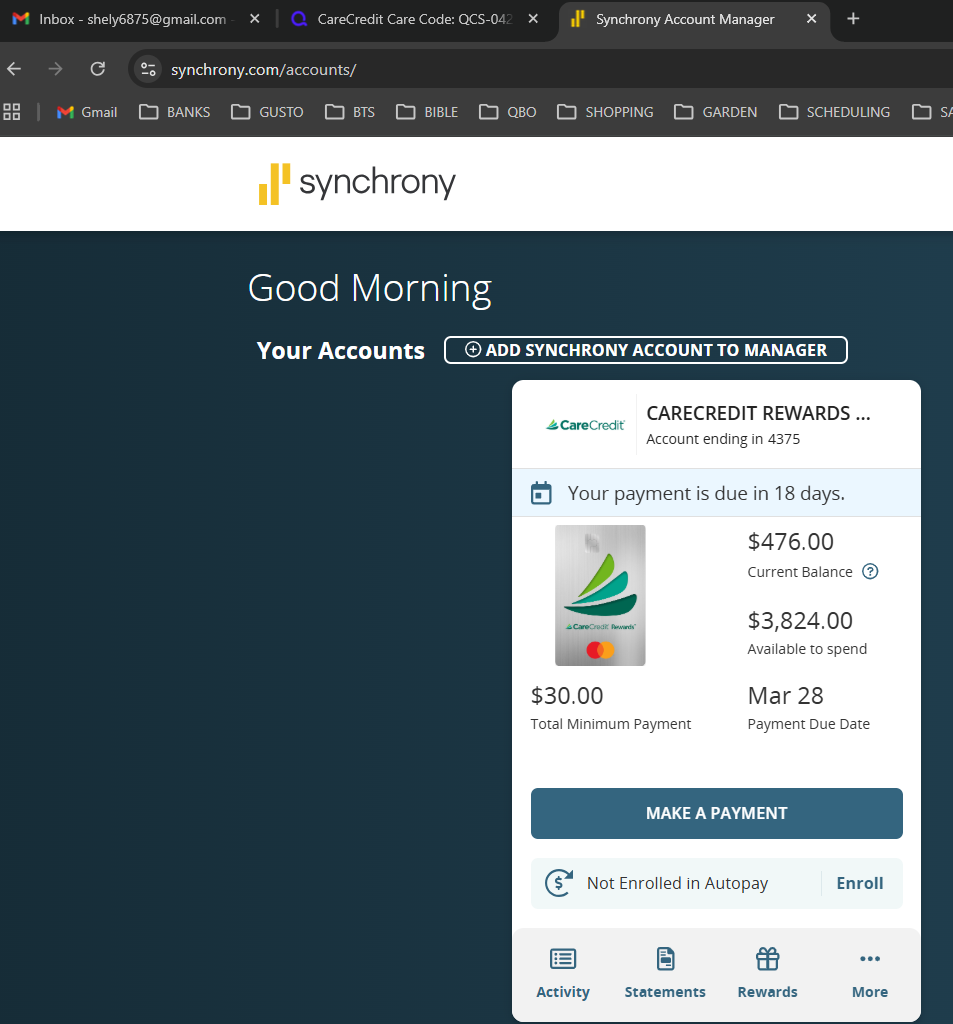
Task: Open the SCHEDULING bookmark folder
Action: (835, 112)
